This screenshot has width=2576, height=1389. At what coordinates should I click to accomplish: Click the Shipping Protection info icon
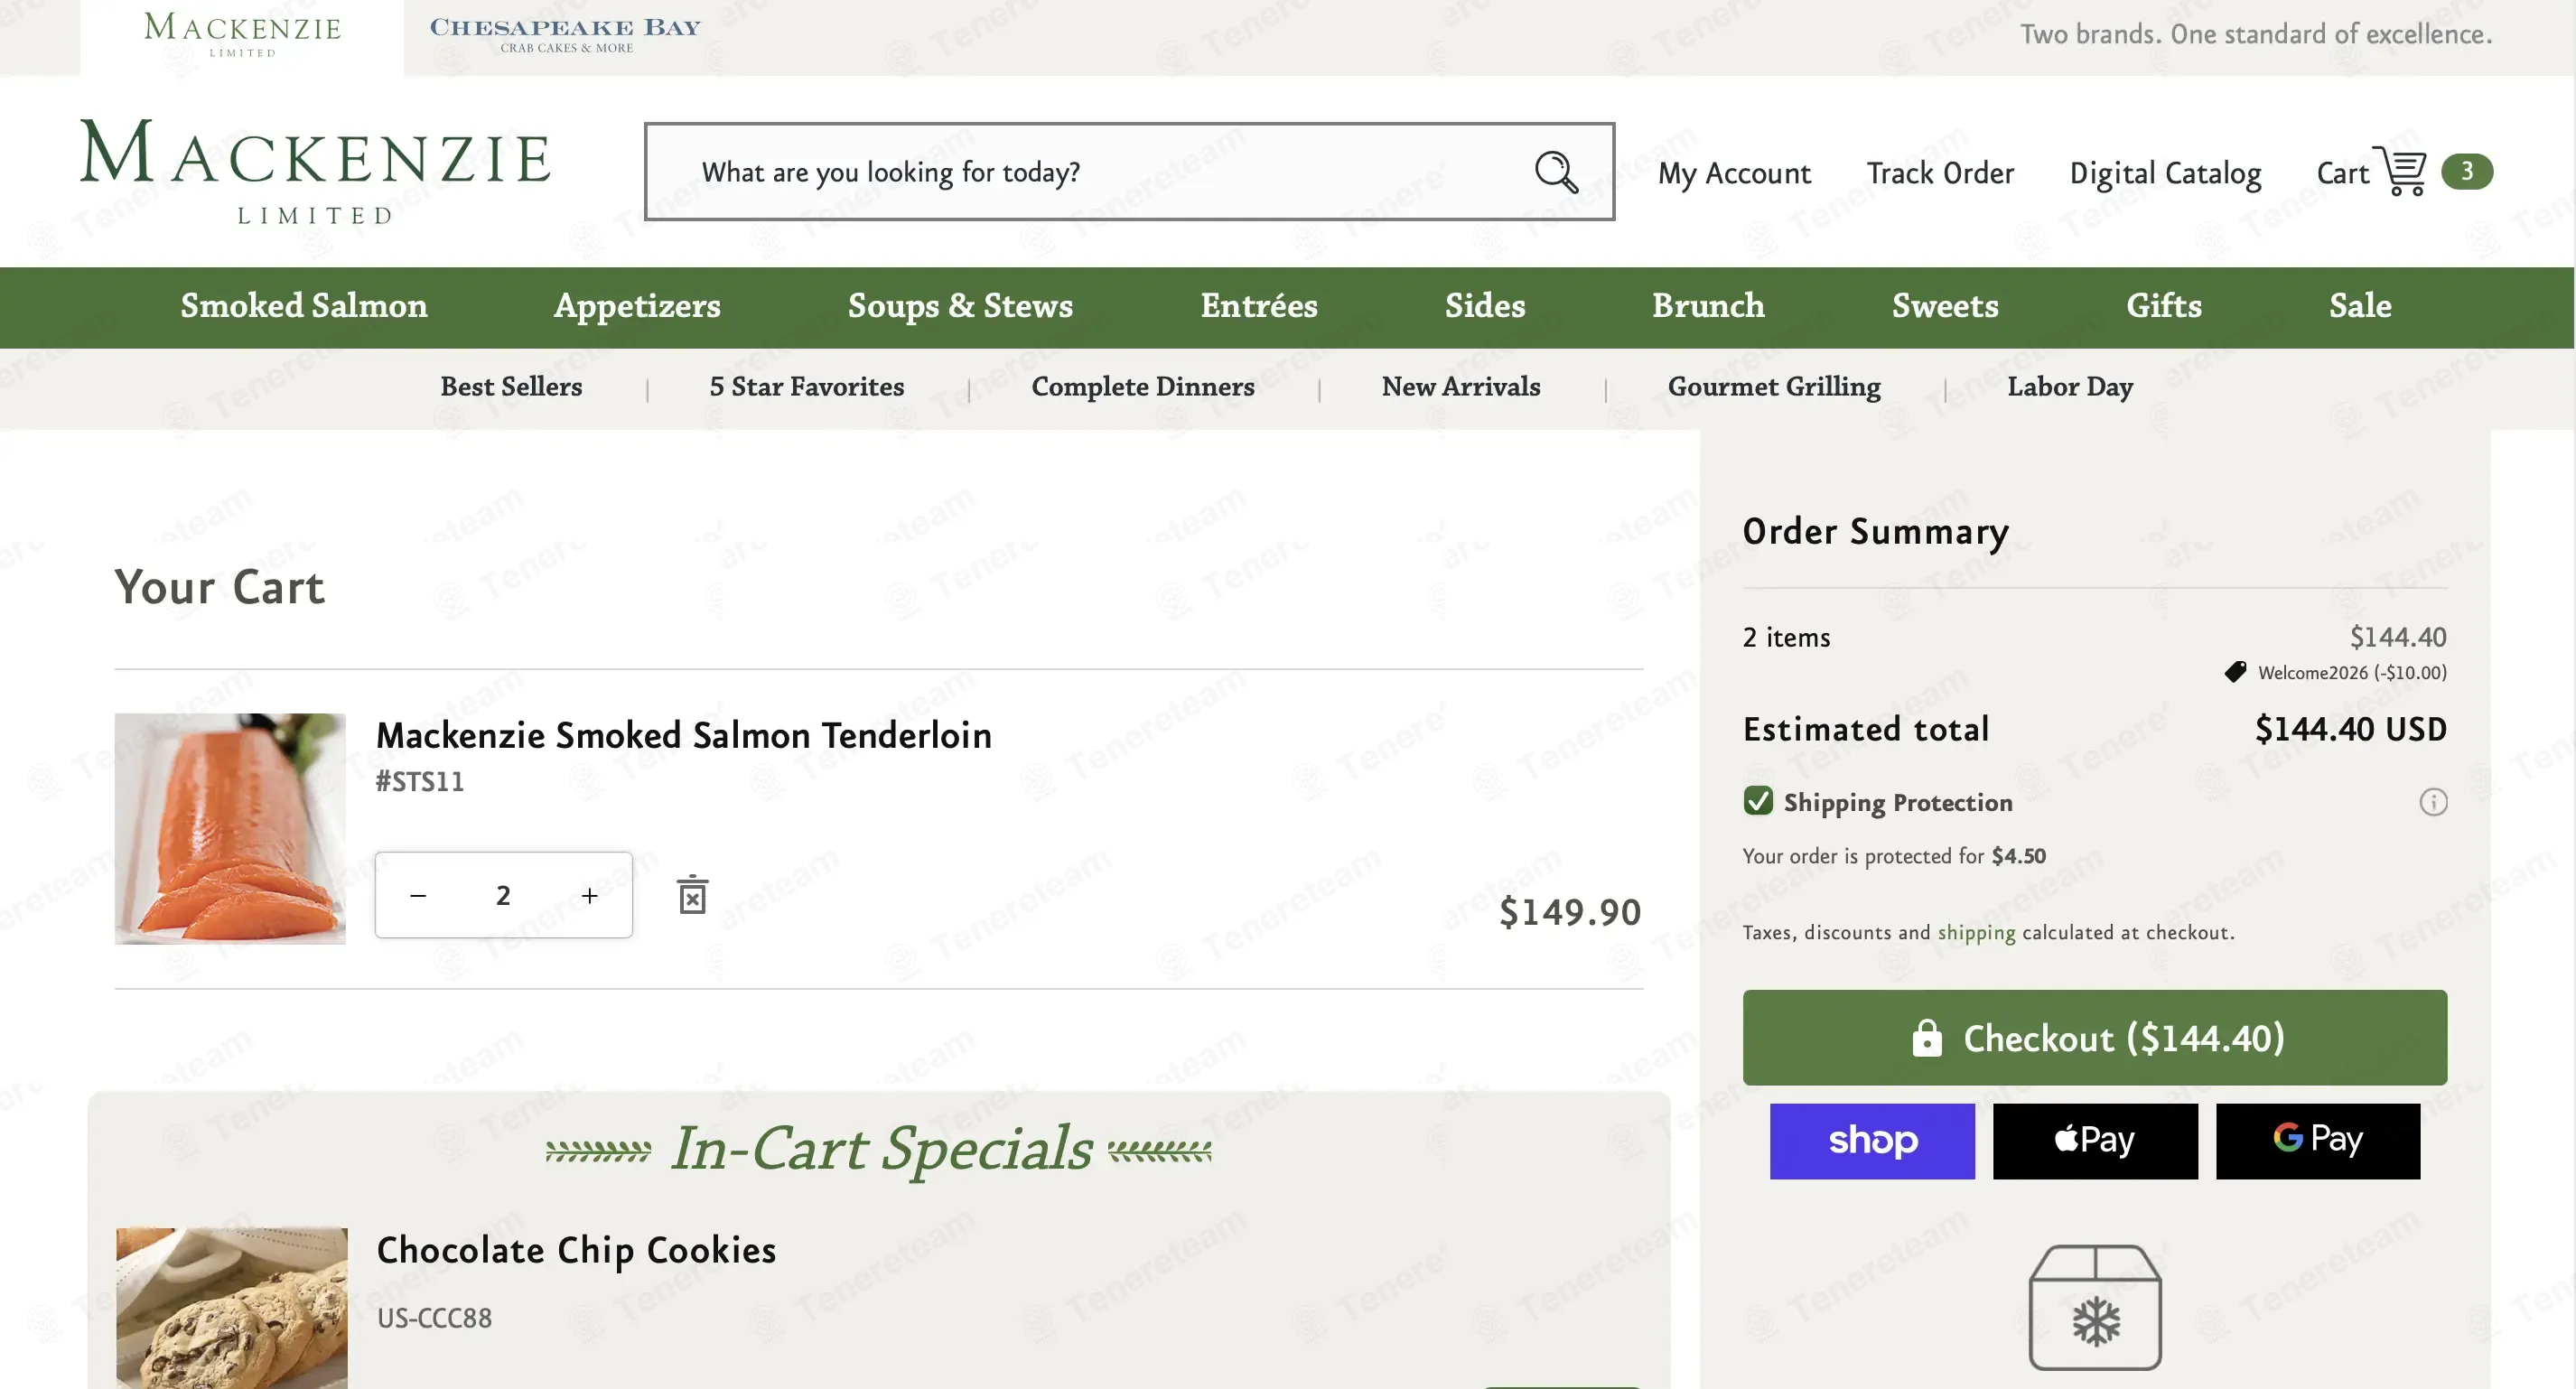click(x=2433, y=802)
